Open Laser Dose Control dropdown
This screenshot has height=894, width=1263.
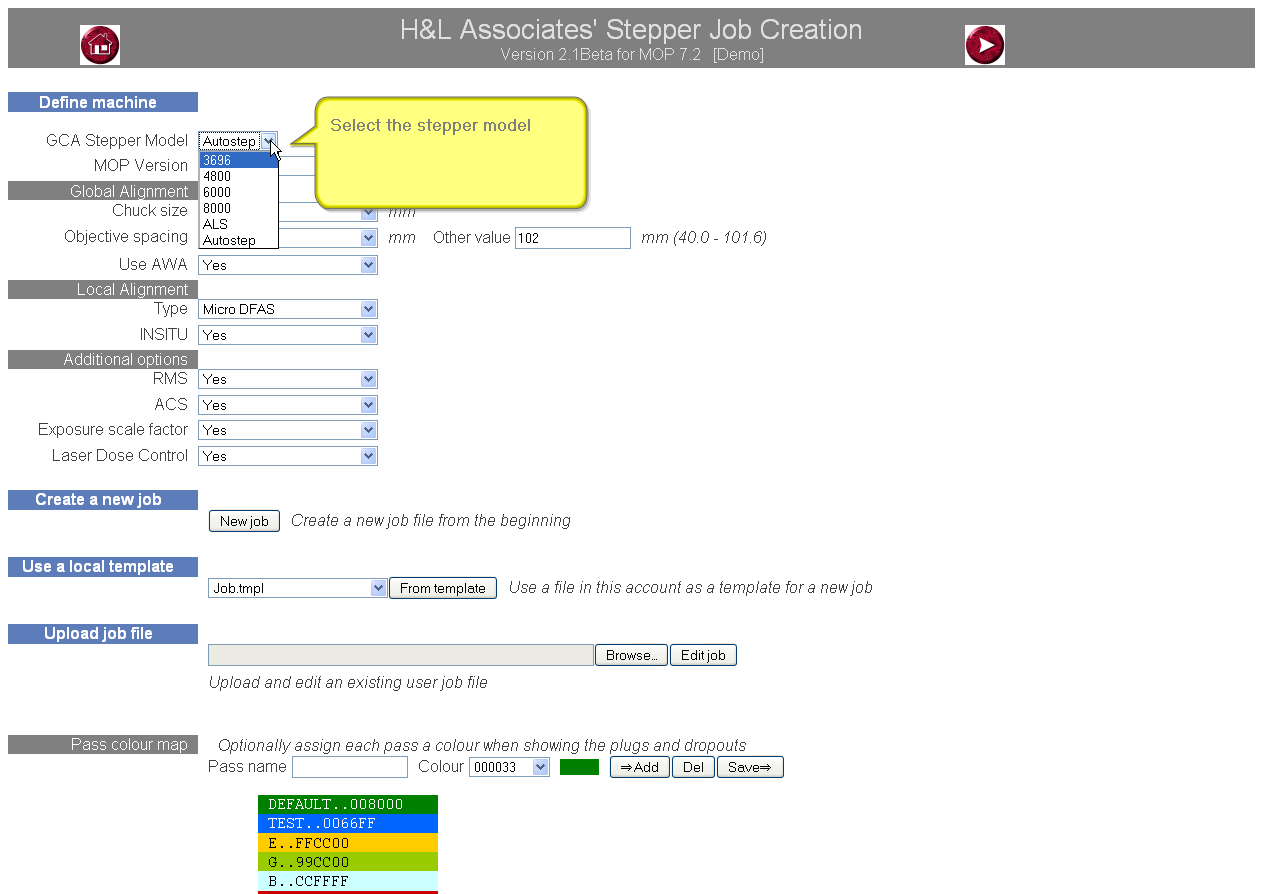[288, 456]
